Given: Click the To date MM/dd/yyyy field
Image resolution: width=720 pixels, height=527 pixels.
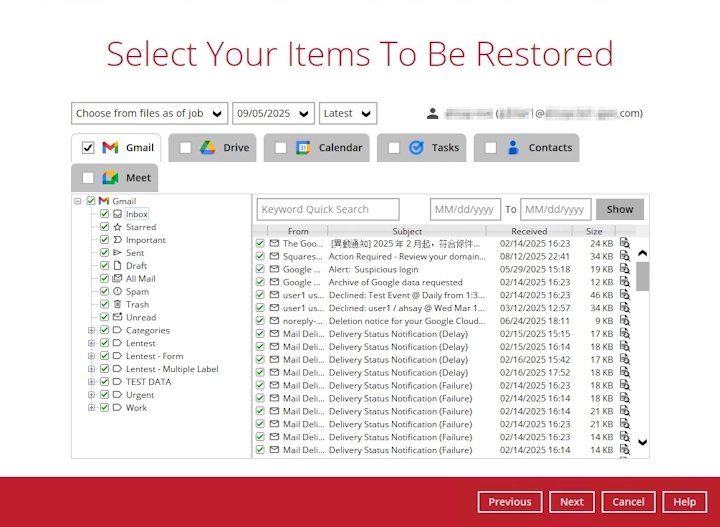Looking at the screenshot, I should (x=556, y=209).
